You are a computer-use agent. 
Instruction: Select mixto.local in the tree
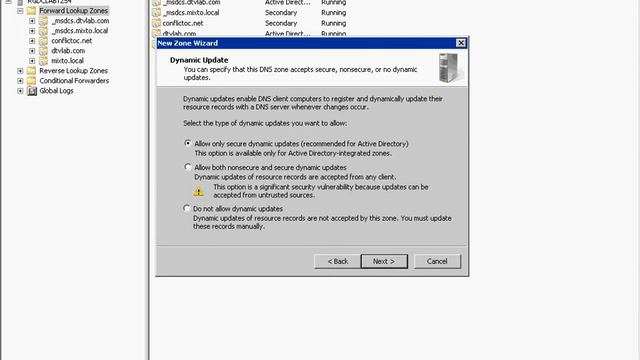point(67,61)
